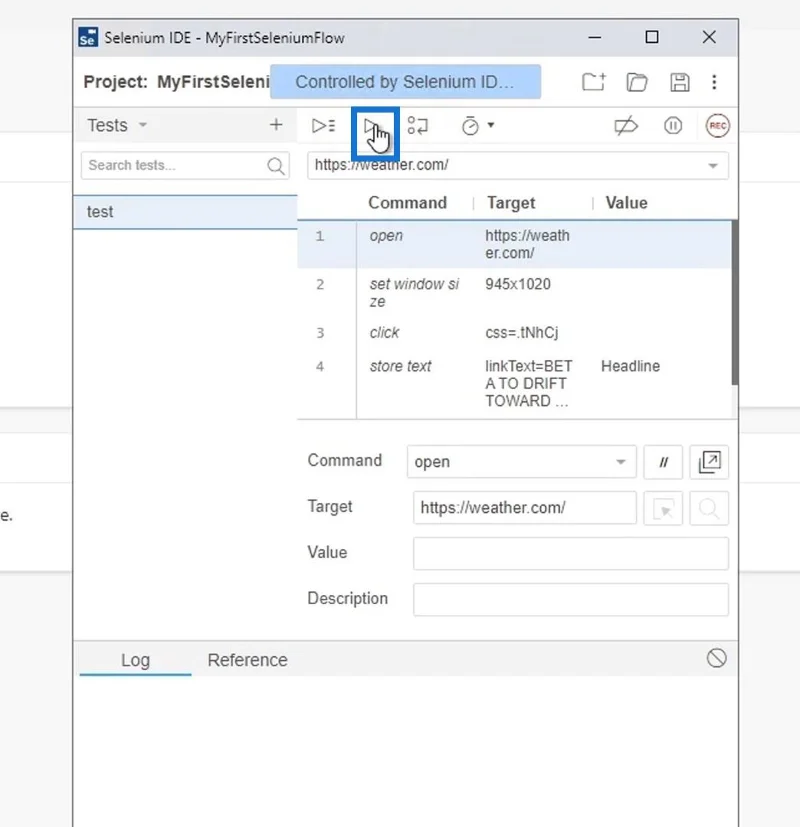This screenshot has width=800, height=827.
Task: Start recording with REC button
Action: tap(718, 126)
